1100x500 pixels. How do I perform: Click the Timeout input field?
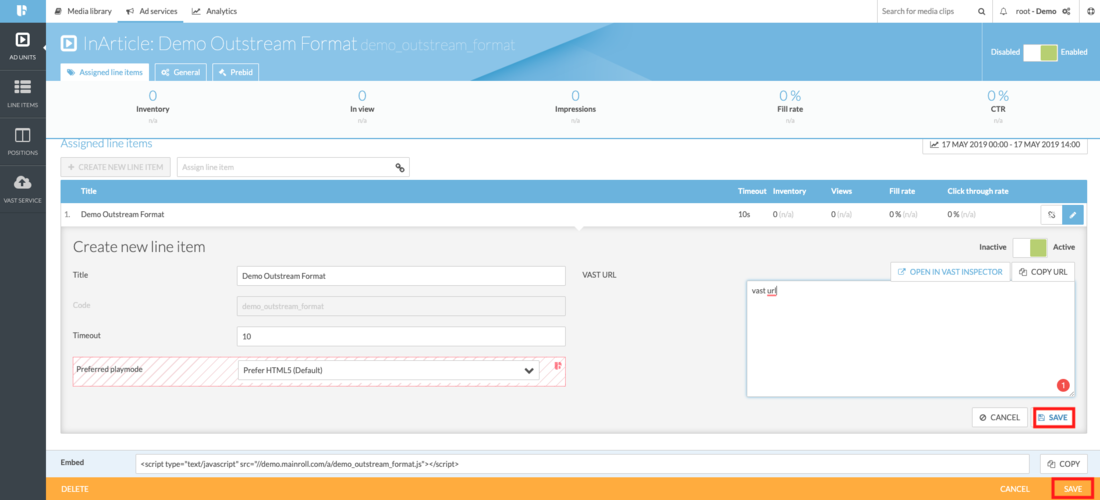[401, 336]
